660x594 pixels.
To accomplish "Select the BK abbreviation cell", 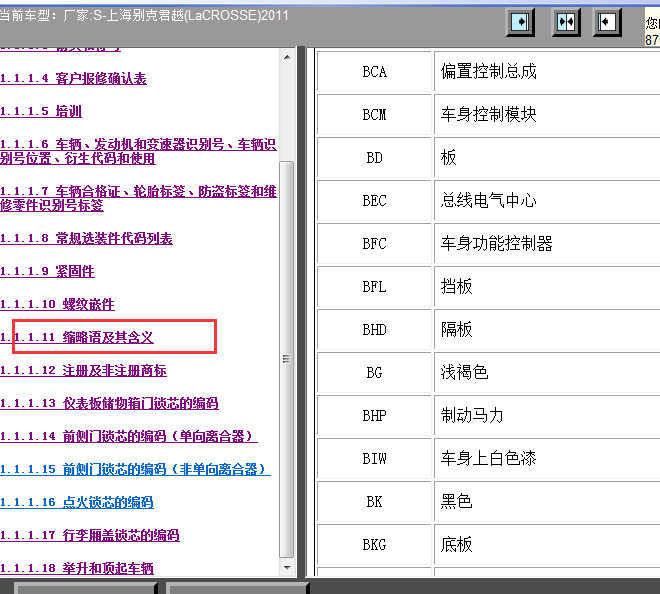I will [x=375, y=502].
